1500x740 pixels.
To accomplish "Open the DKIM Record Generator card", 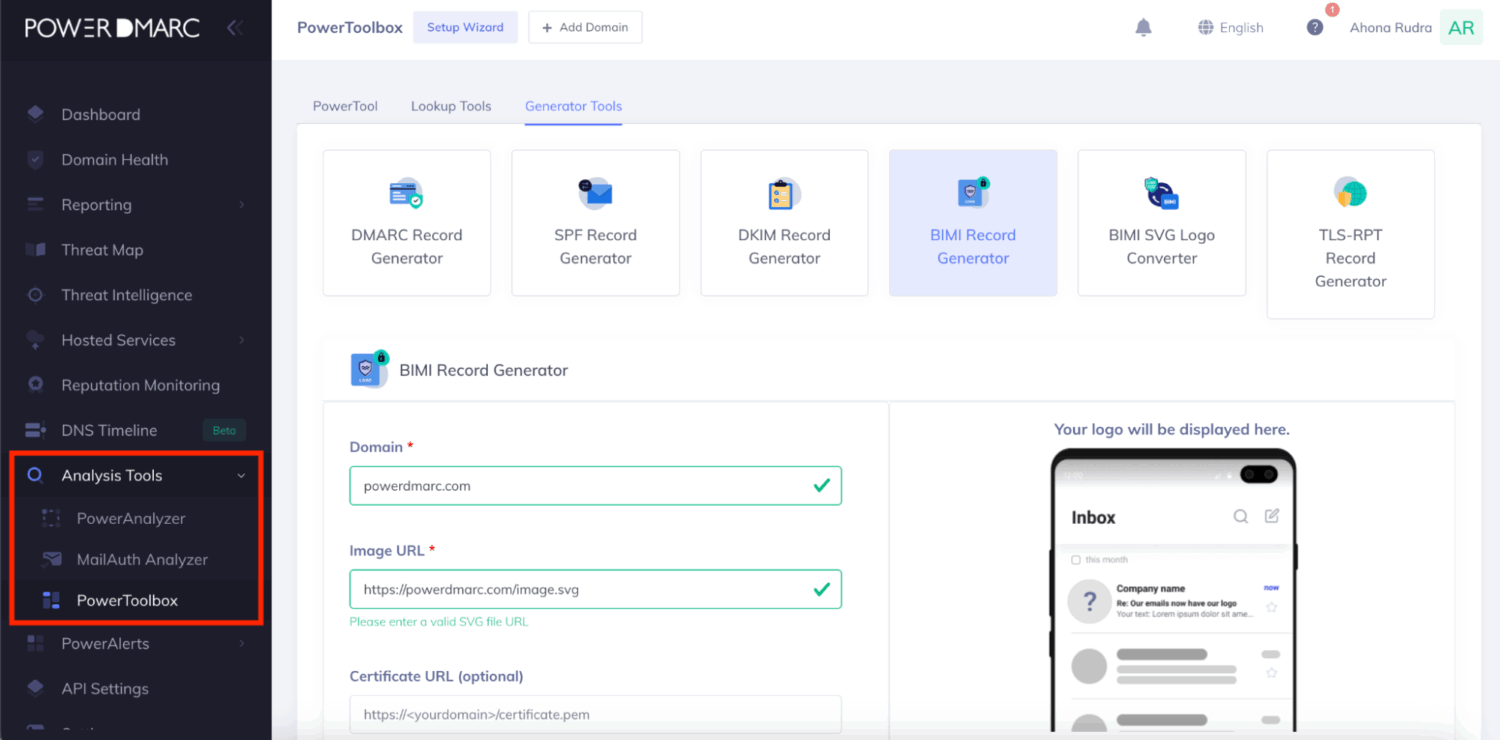I will click(x=784, y=223).
